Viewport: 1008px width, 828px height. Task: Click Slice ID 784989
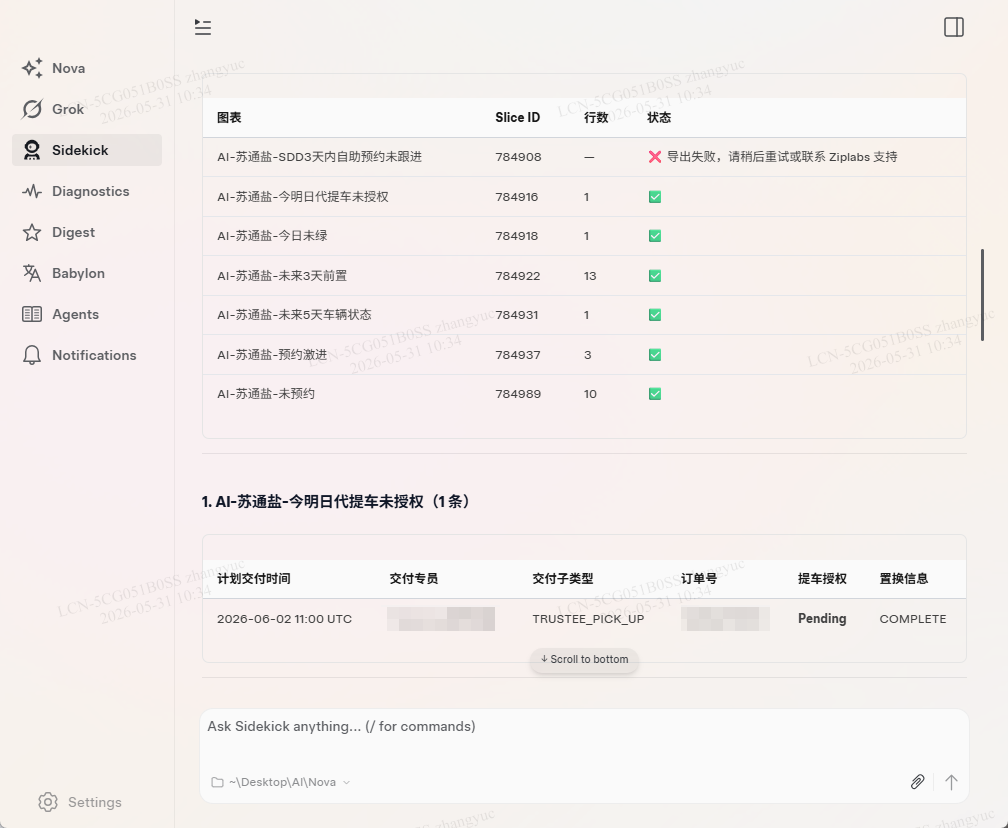click(x=518, y=394)
